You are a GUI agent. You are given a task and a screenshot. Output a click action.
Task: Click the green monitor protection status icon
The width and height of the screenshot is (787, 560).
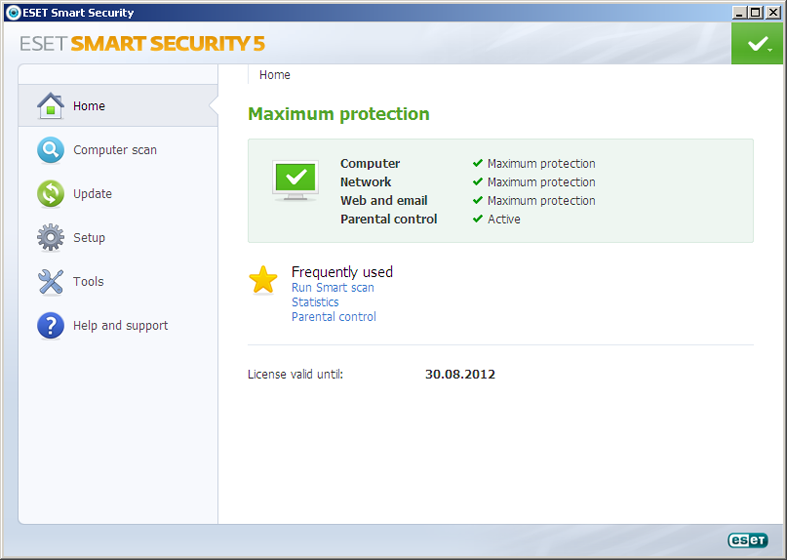296,181
